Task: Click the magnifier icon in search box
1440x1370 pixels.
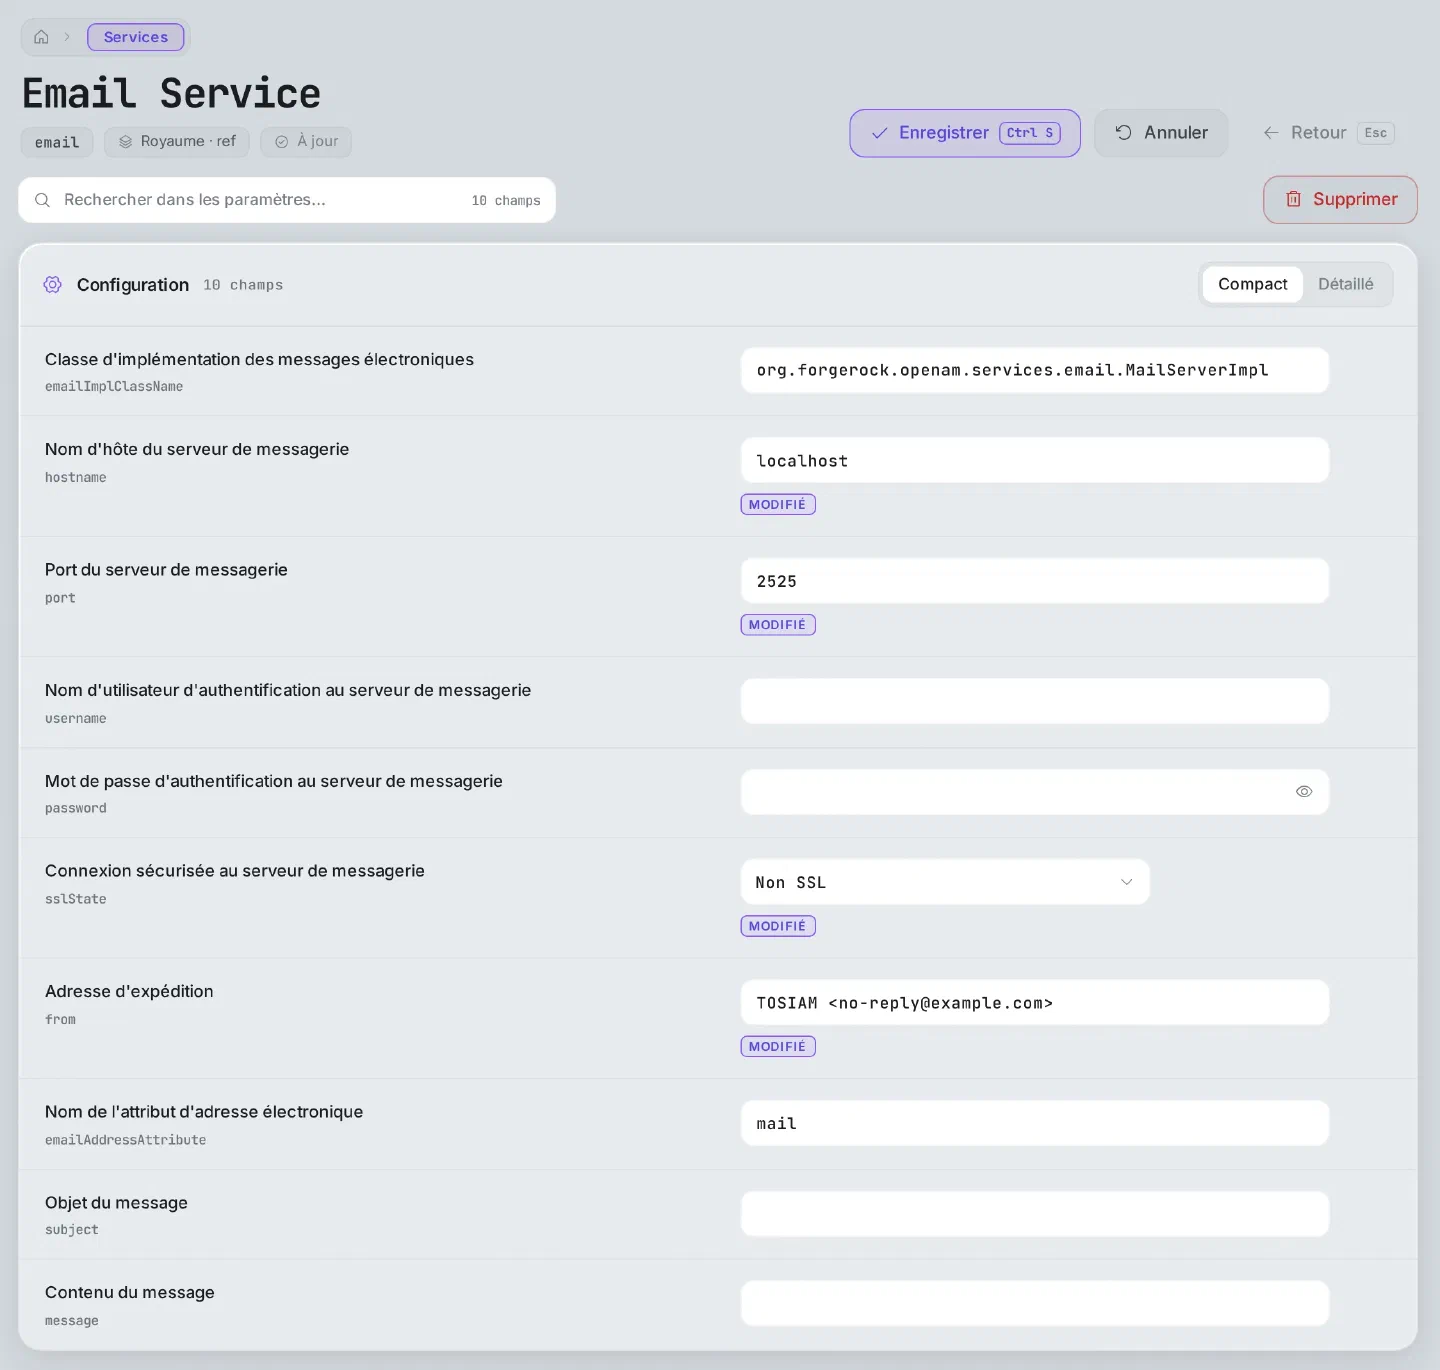Action: 43,200
